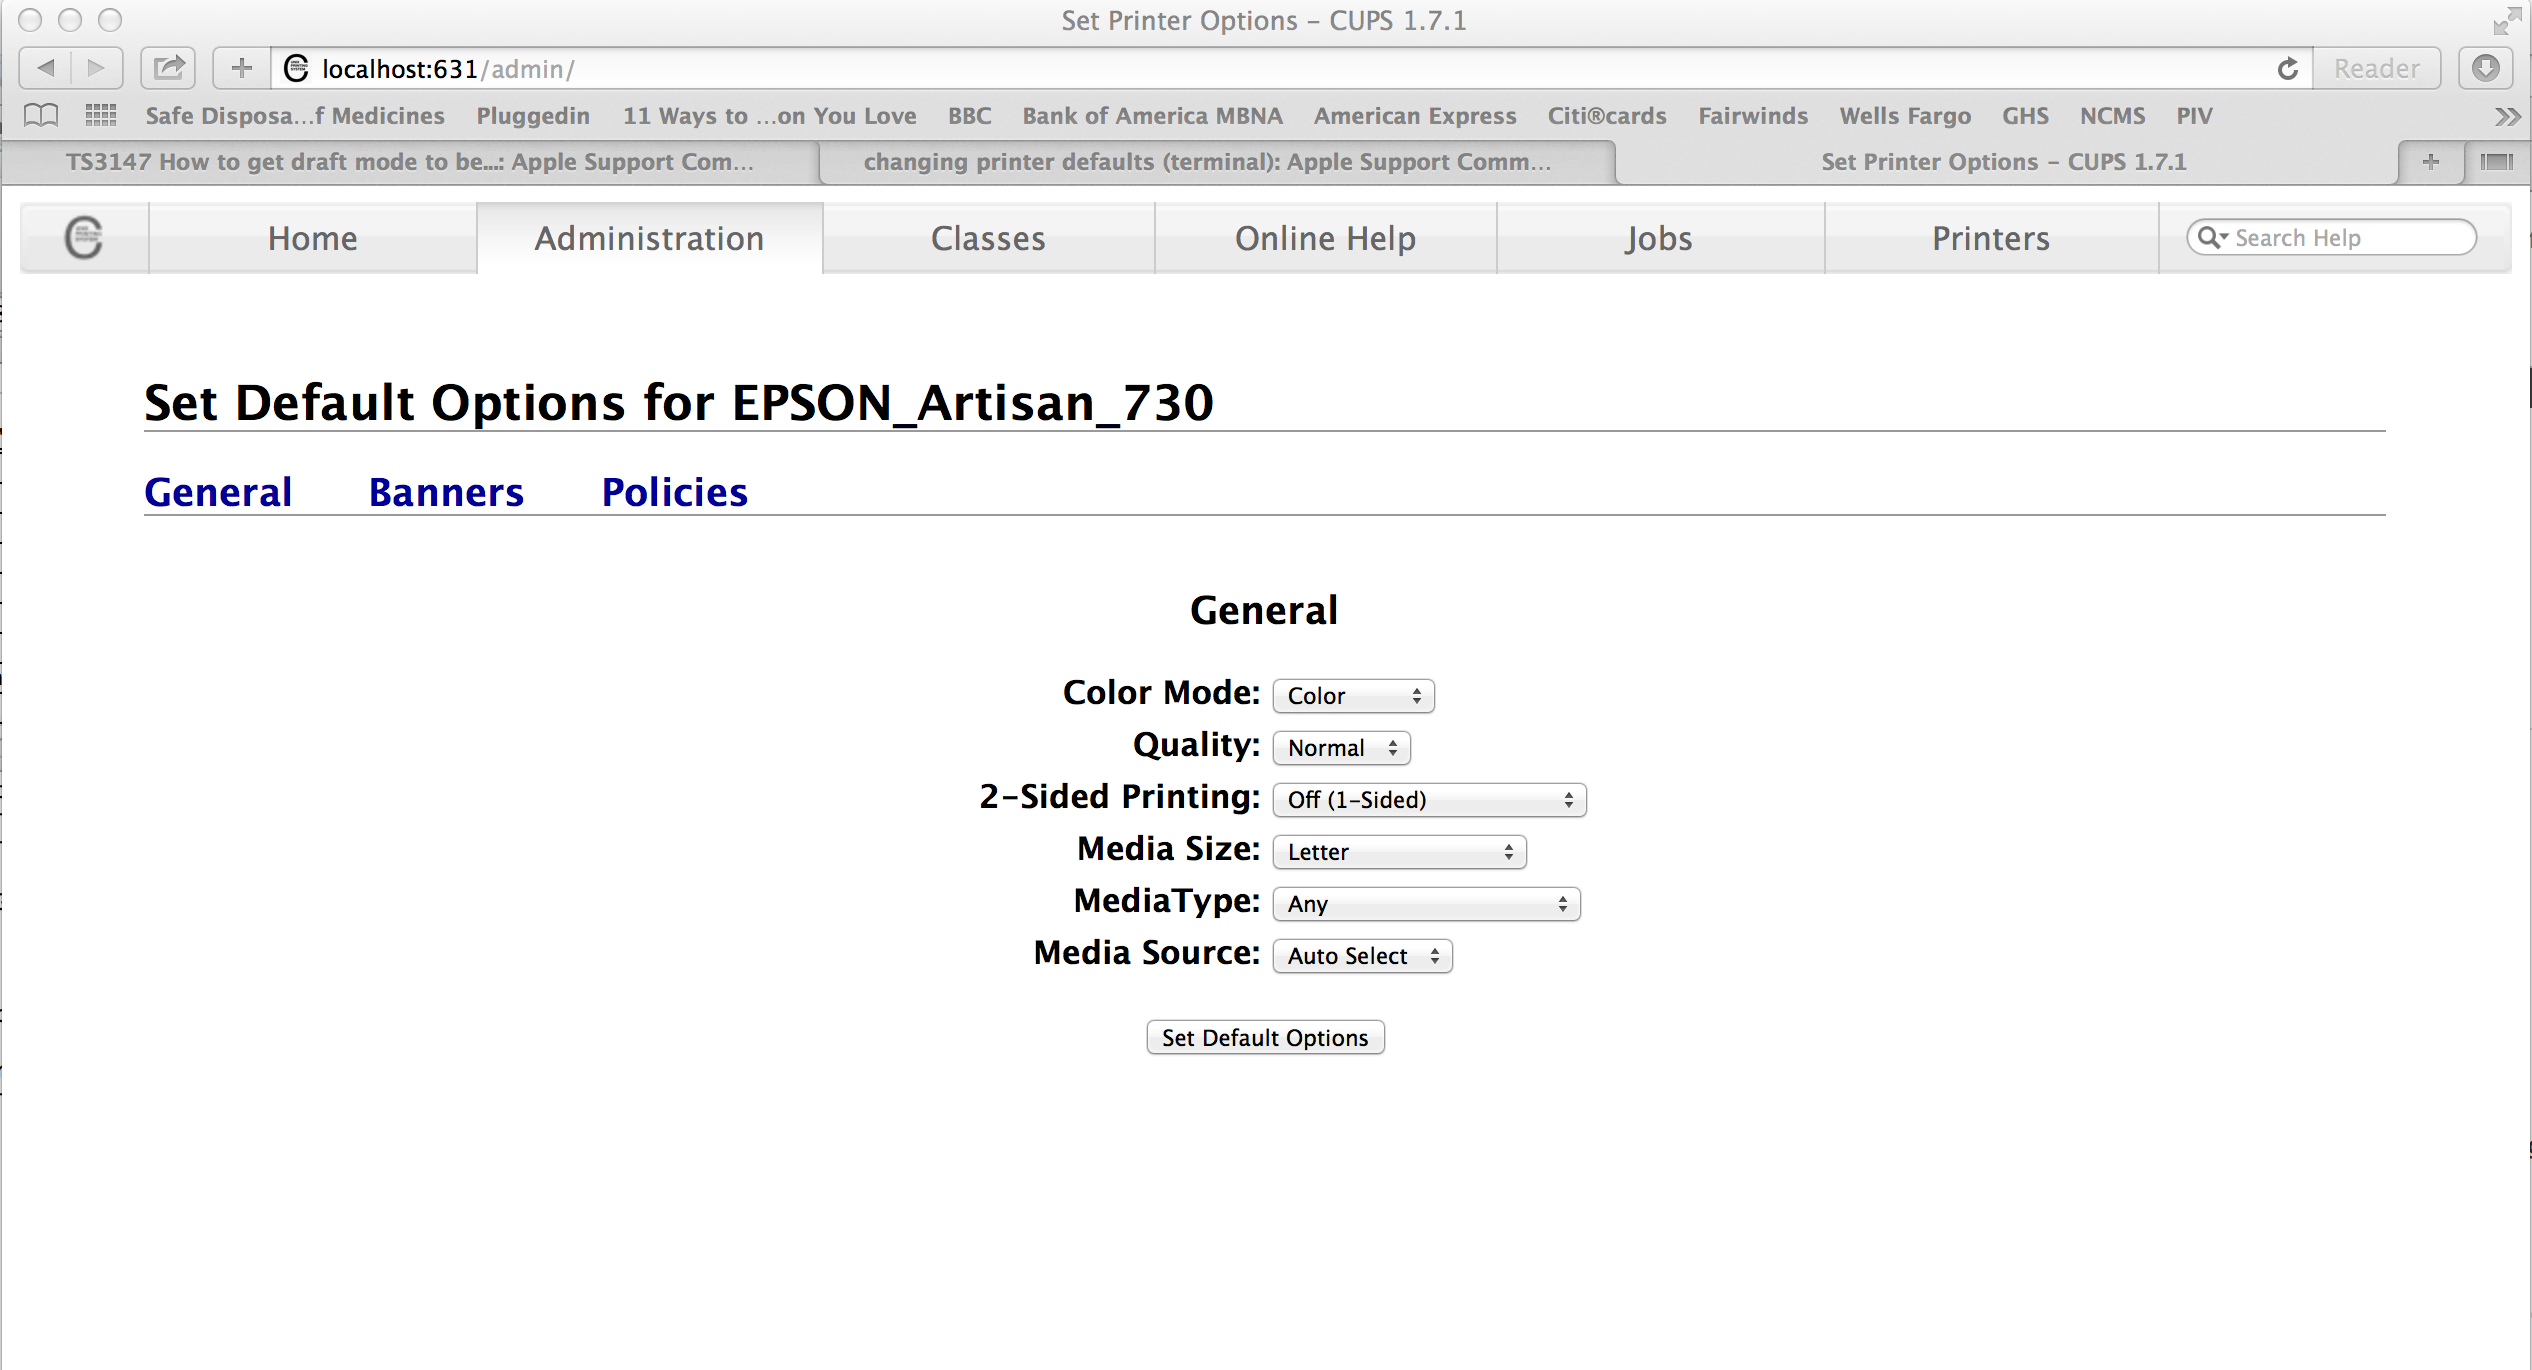Open the Media Size dropdown
The height and width of the screenshot is (1370, 2532).
tap(1398, 852)
